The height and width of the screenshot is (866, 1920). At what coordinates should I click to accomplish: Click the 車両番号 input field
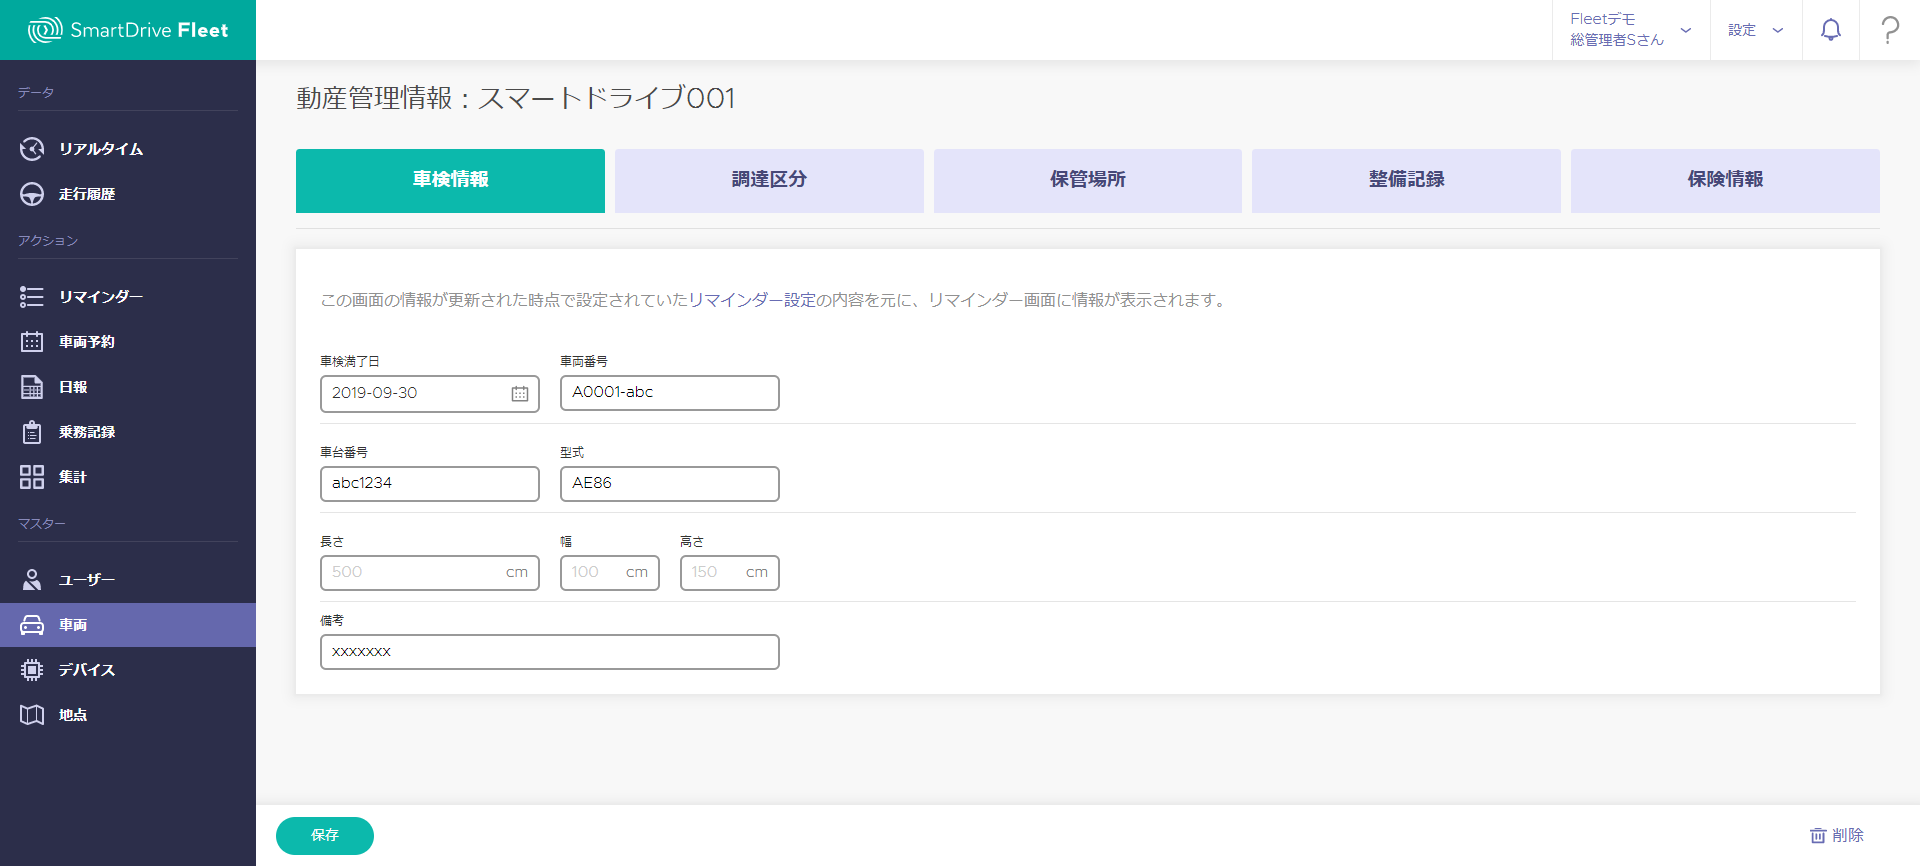click(x=670, y=393)
